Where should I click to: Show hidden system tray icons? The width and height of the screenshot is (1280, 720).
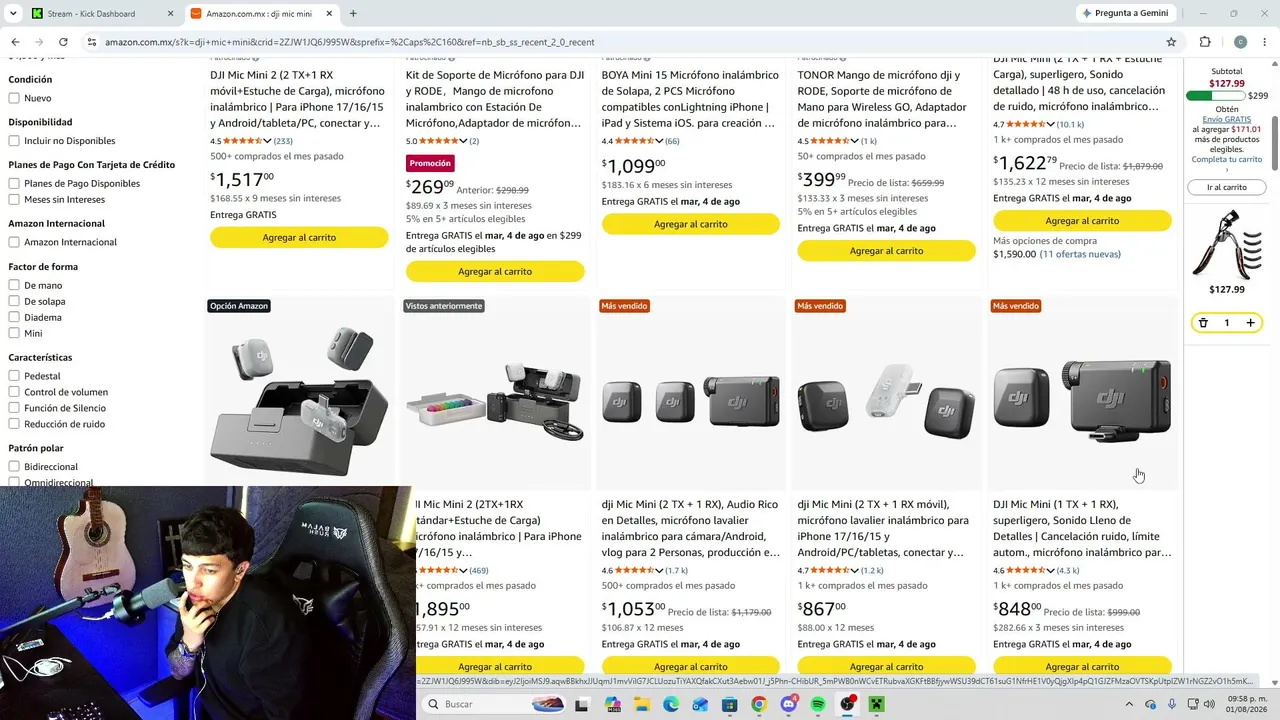tap(1128, 704)
